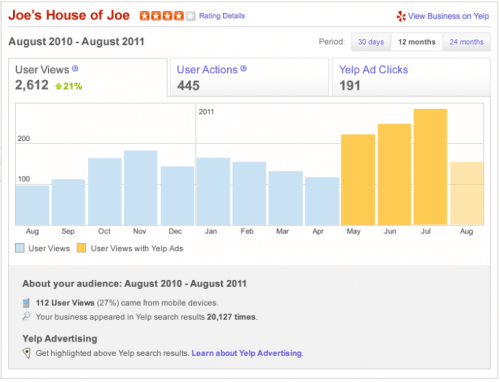
Task: Select the 30 days period
Action: (x=371, y=42)
